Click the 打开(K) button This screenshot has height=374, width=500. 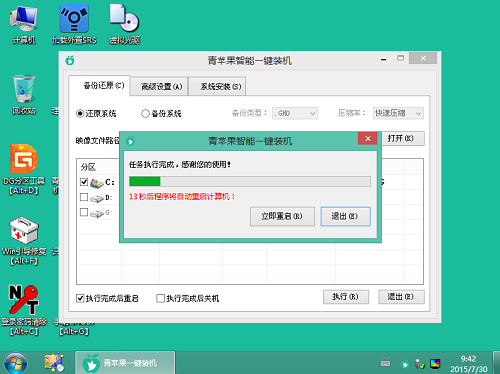pos(402,138)
